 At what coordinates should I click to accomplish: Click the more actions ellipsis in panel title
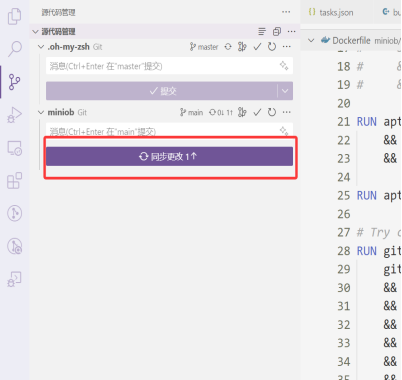(286, 12)
